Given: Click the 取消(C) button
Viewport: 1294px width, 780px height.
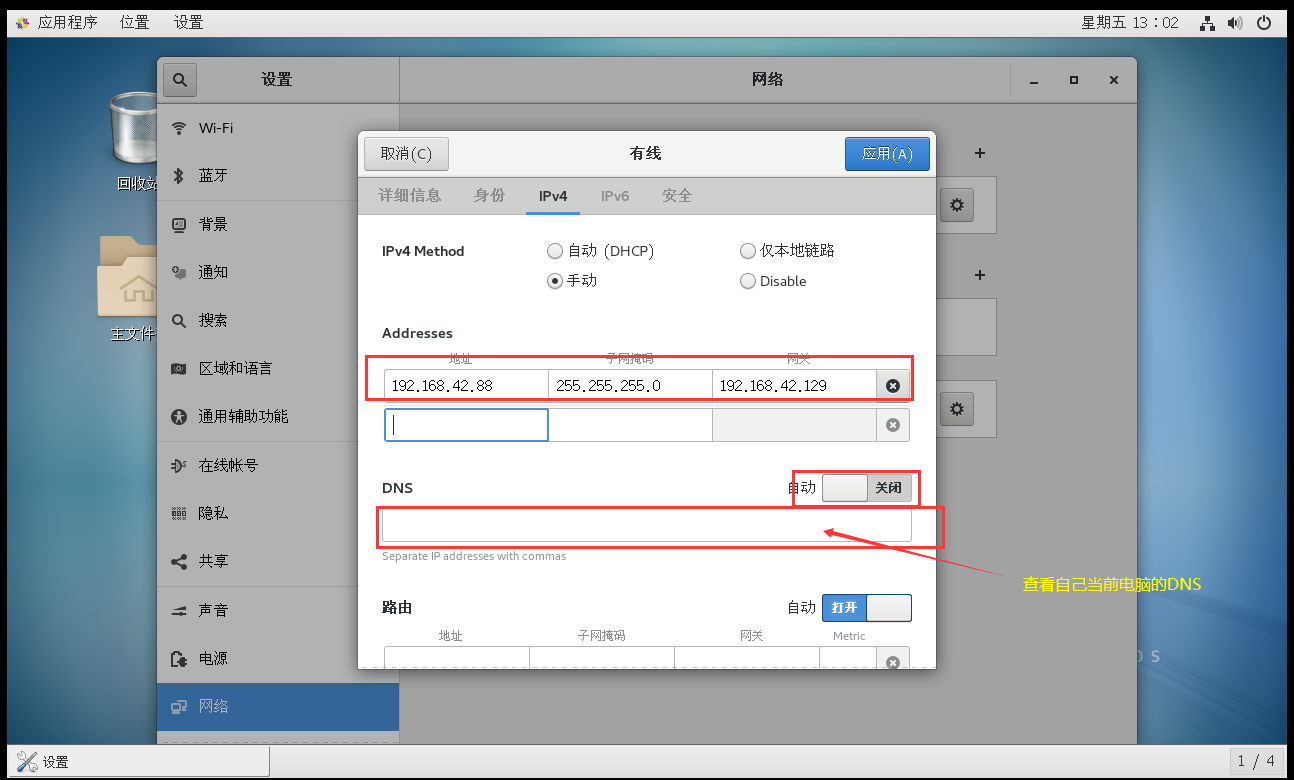Looking at the screenshot, I should click(406, 154).
